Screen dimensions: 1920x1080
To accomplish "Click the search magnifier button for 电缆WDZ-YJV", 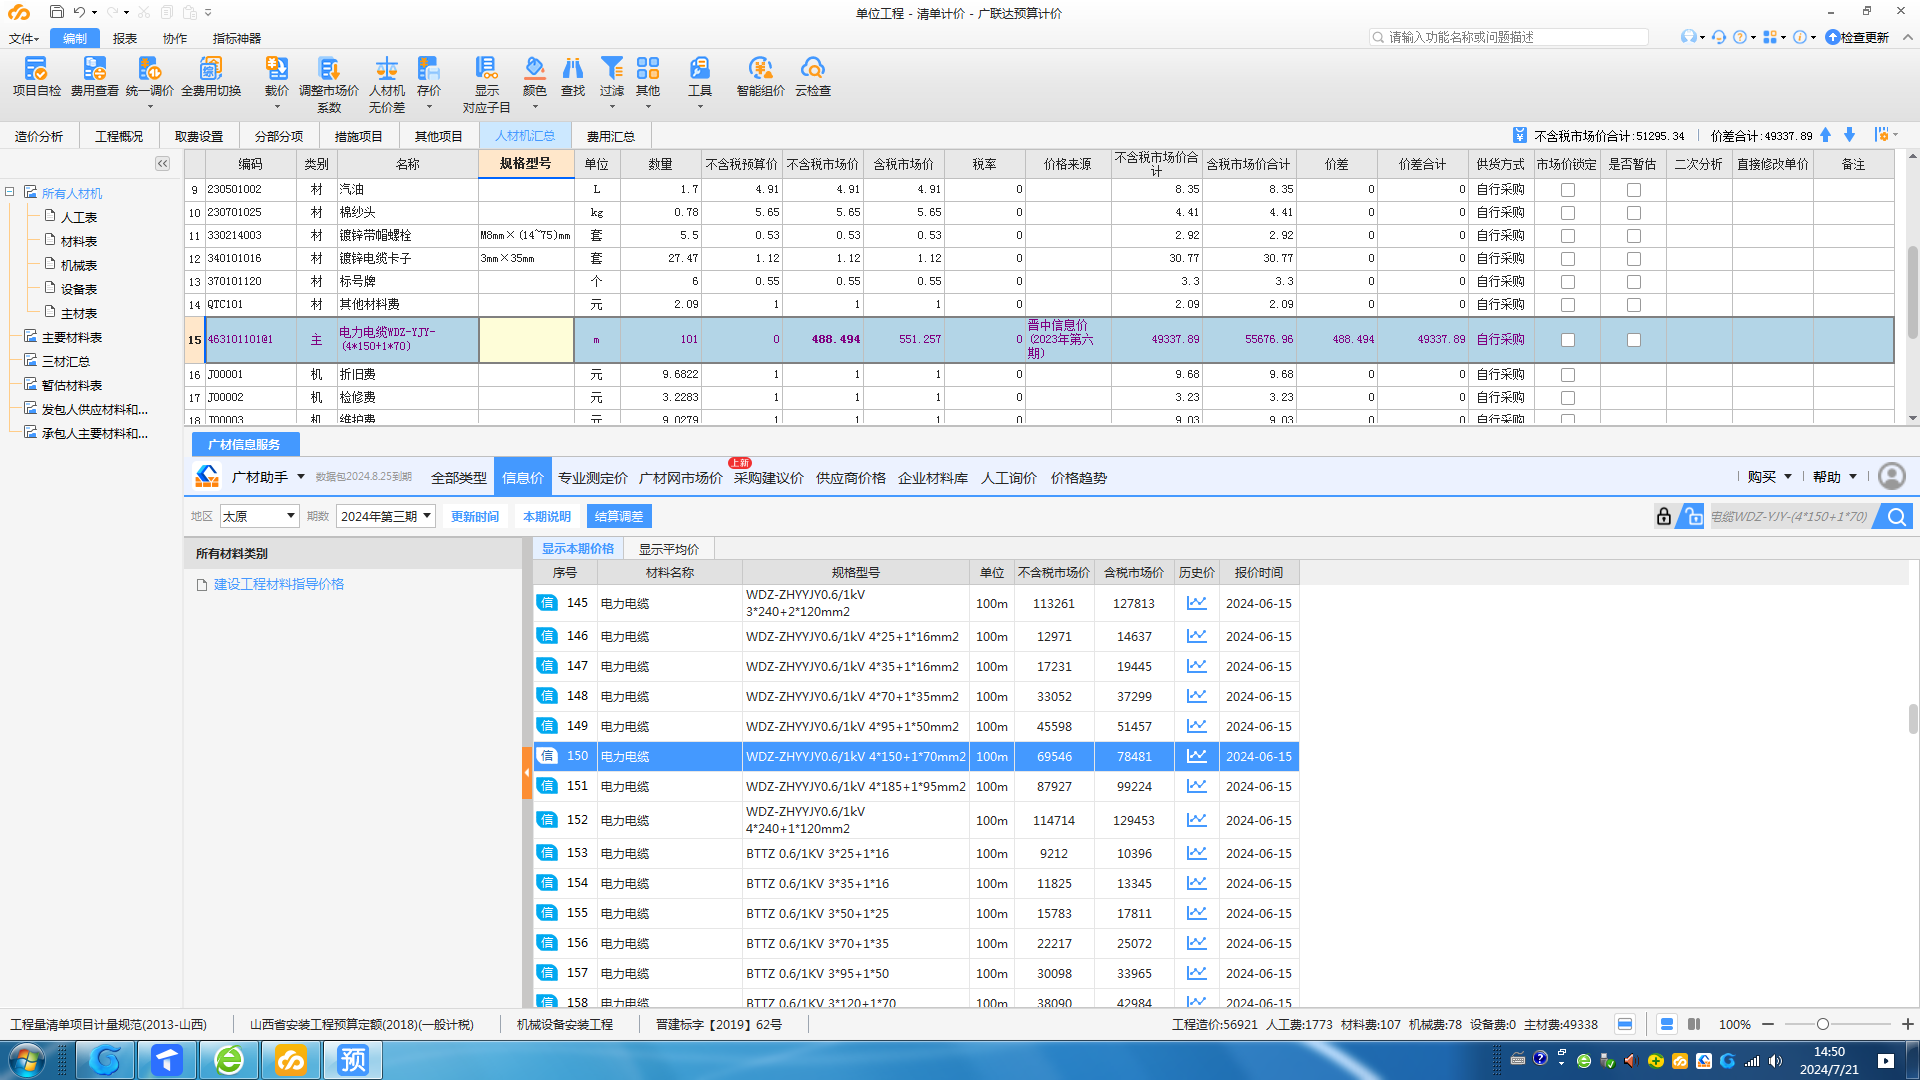I will pos(1895,516).
